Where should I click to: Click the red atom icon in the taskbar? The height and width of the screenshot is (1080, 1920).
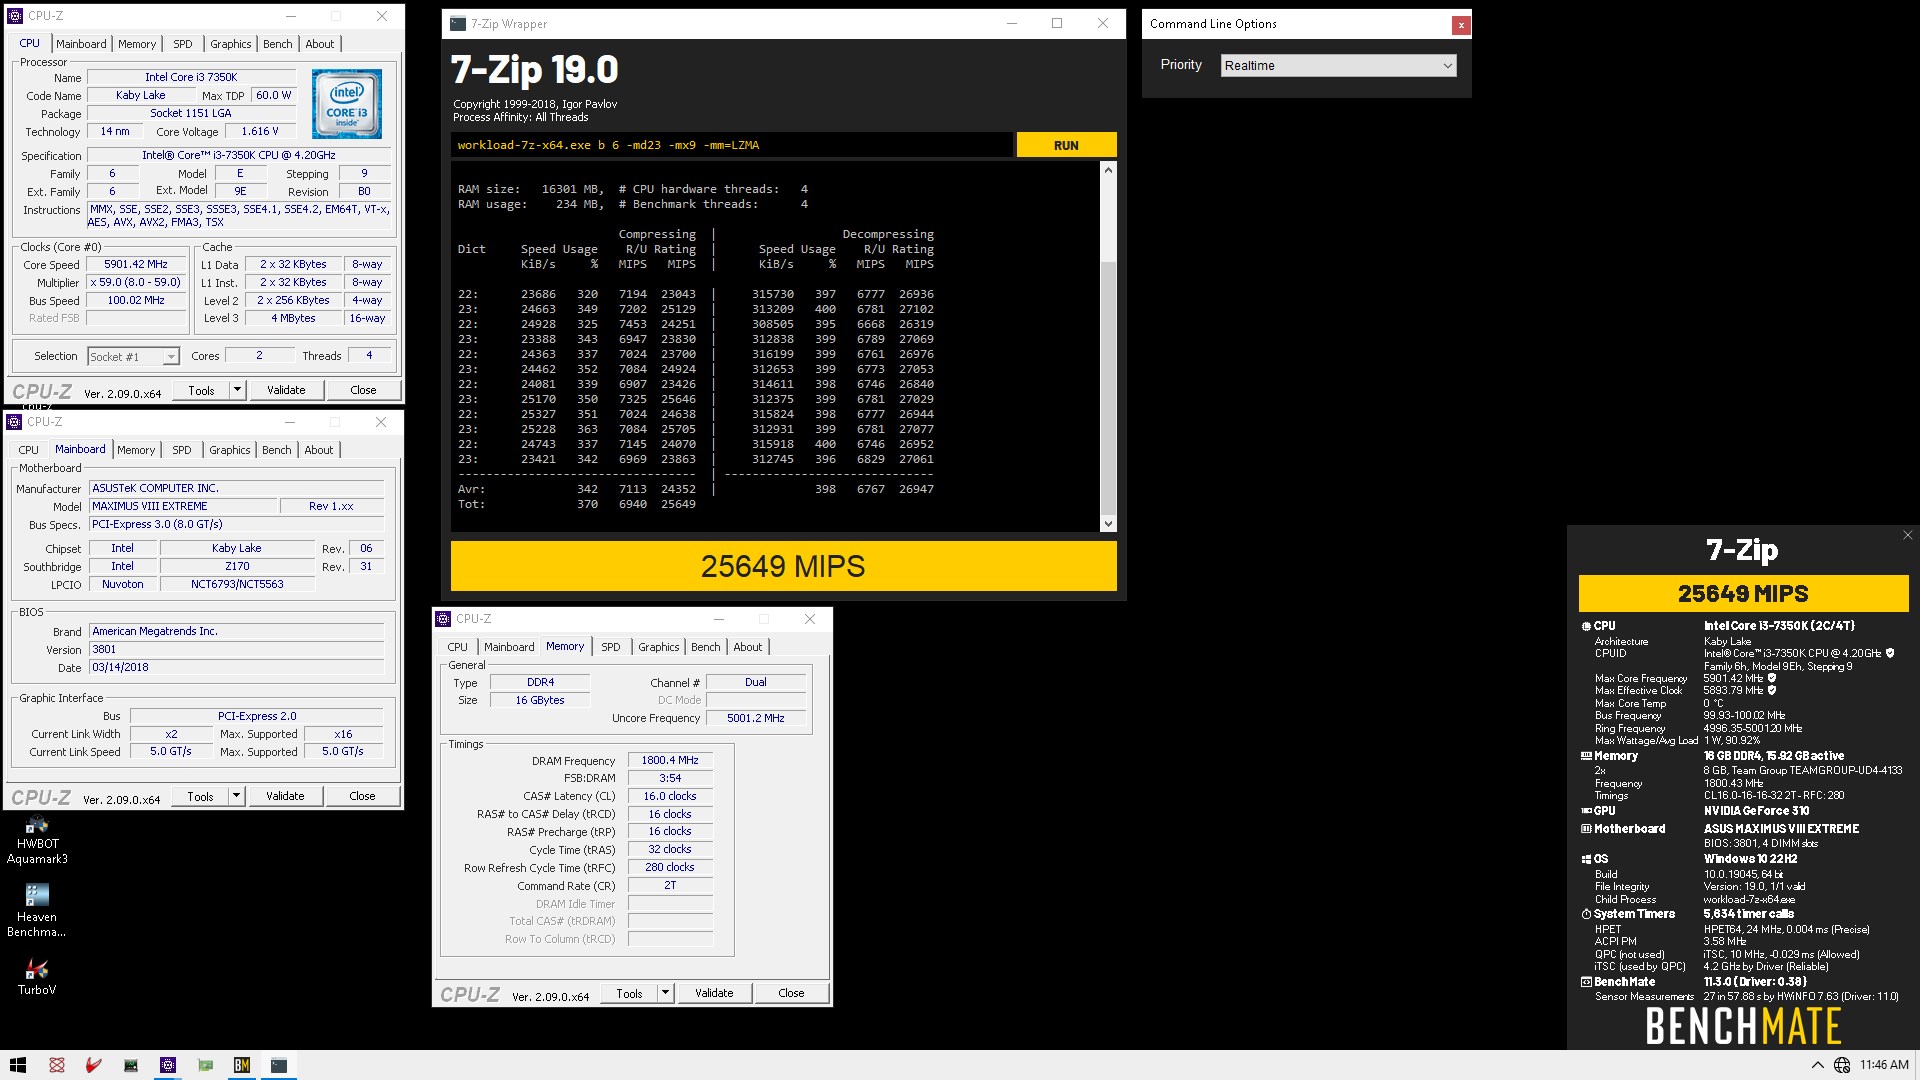point(57,1065)
